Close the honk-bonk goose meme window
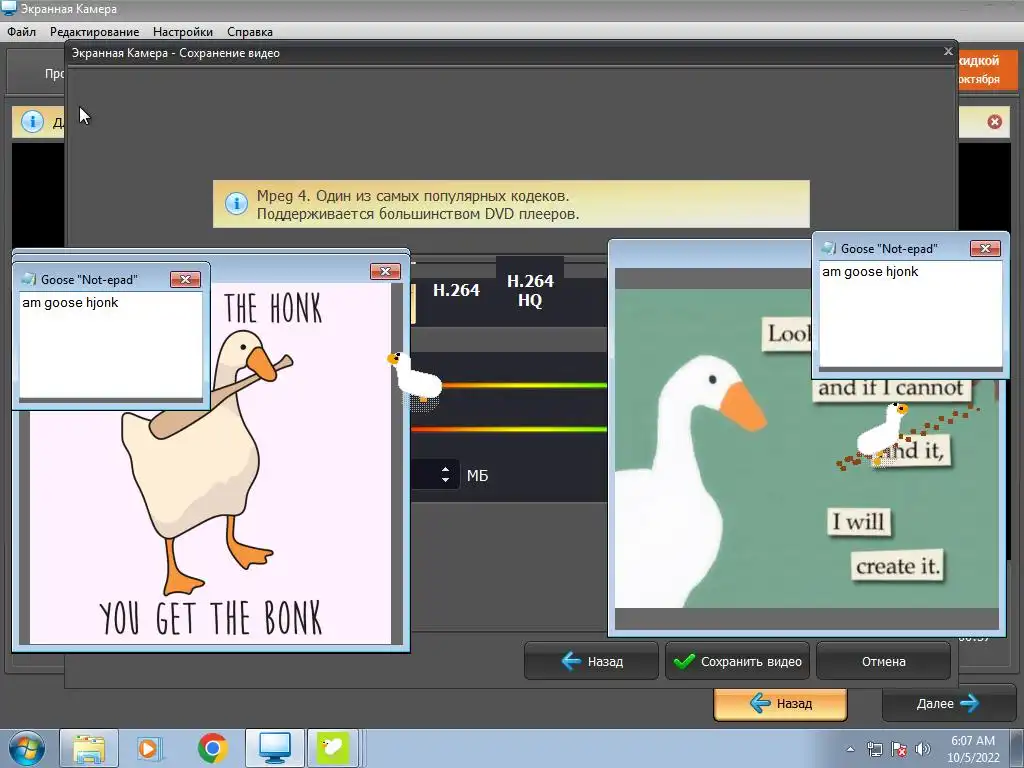 (385, 271)
